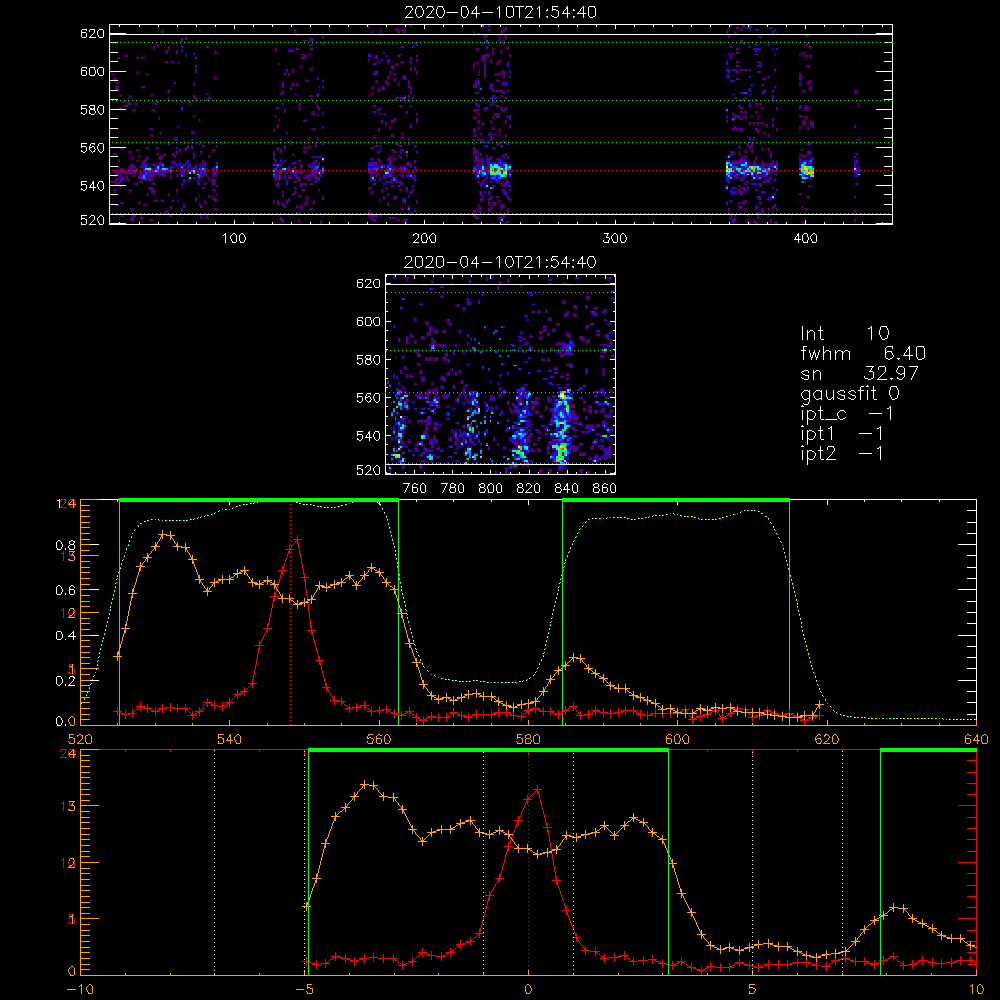Click the '860' tick label under the small spectrogram

click(605, 489)
